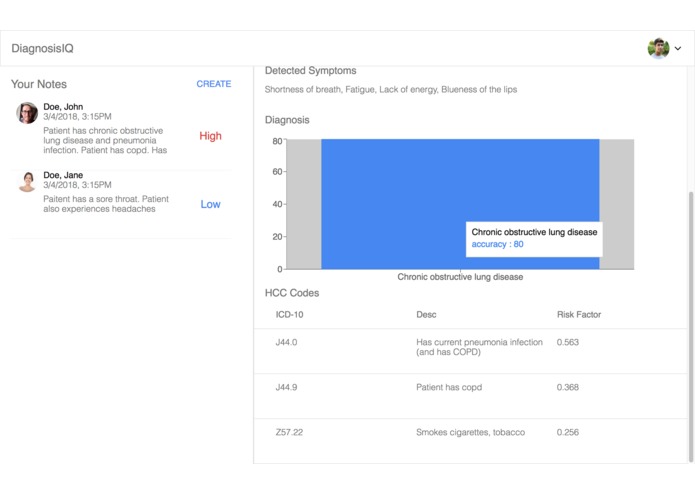Click the Patient has copd description
The image size is (695, 494).
point(449,387)
